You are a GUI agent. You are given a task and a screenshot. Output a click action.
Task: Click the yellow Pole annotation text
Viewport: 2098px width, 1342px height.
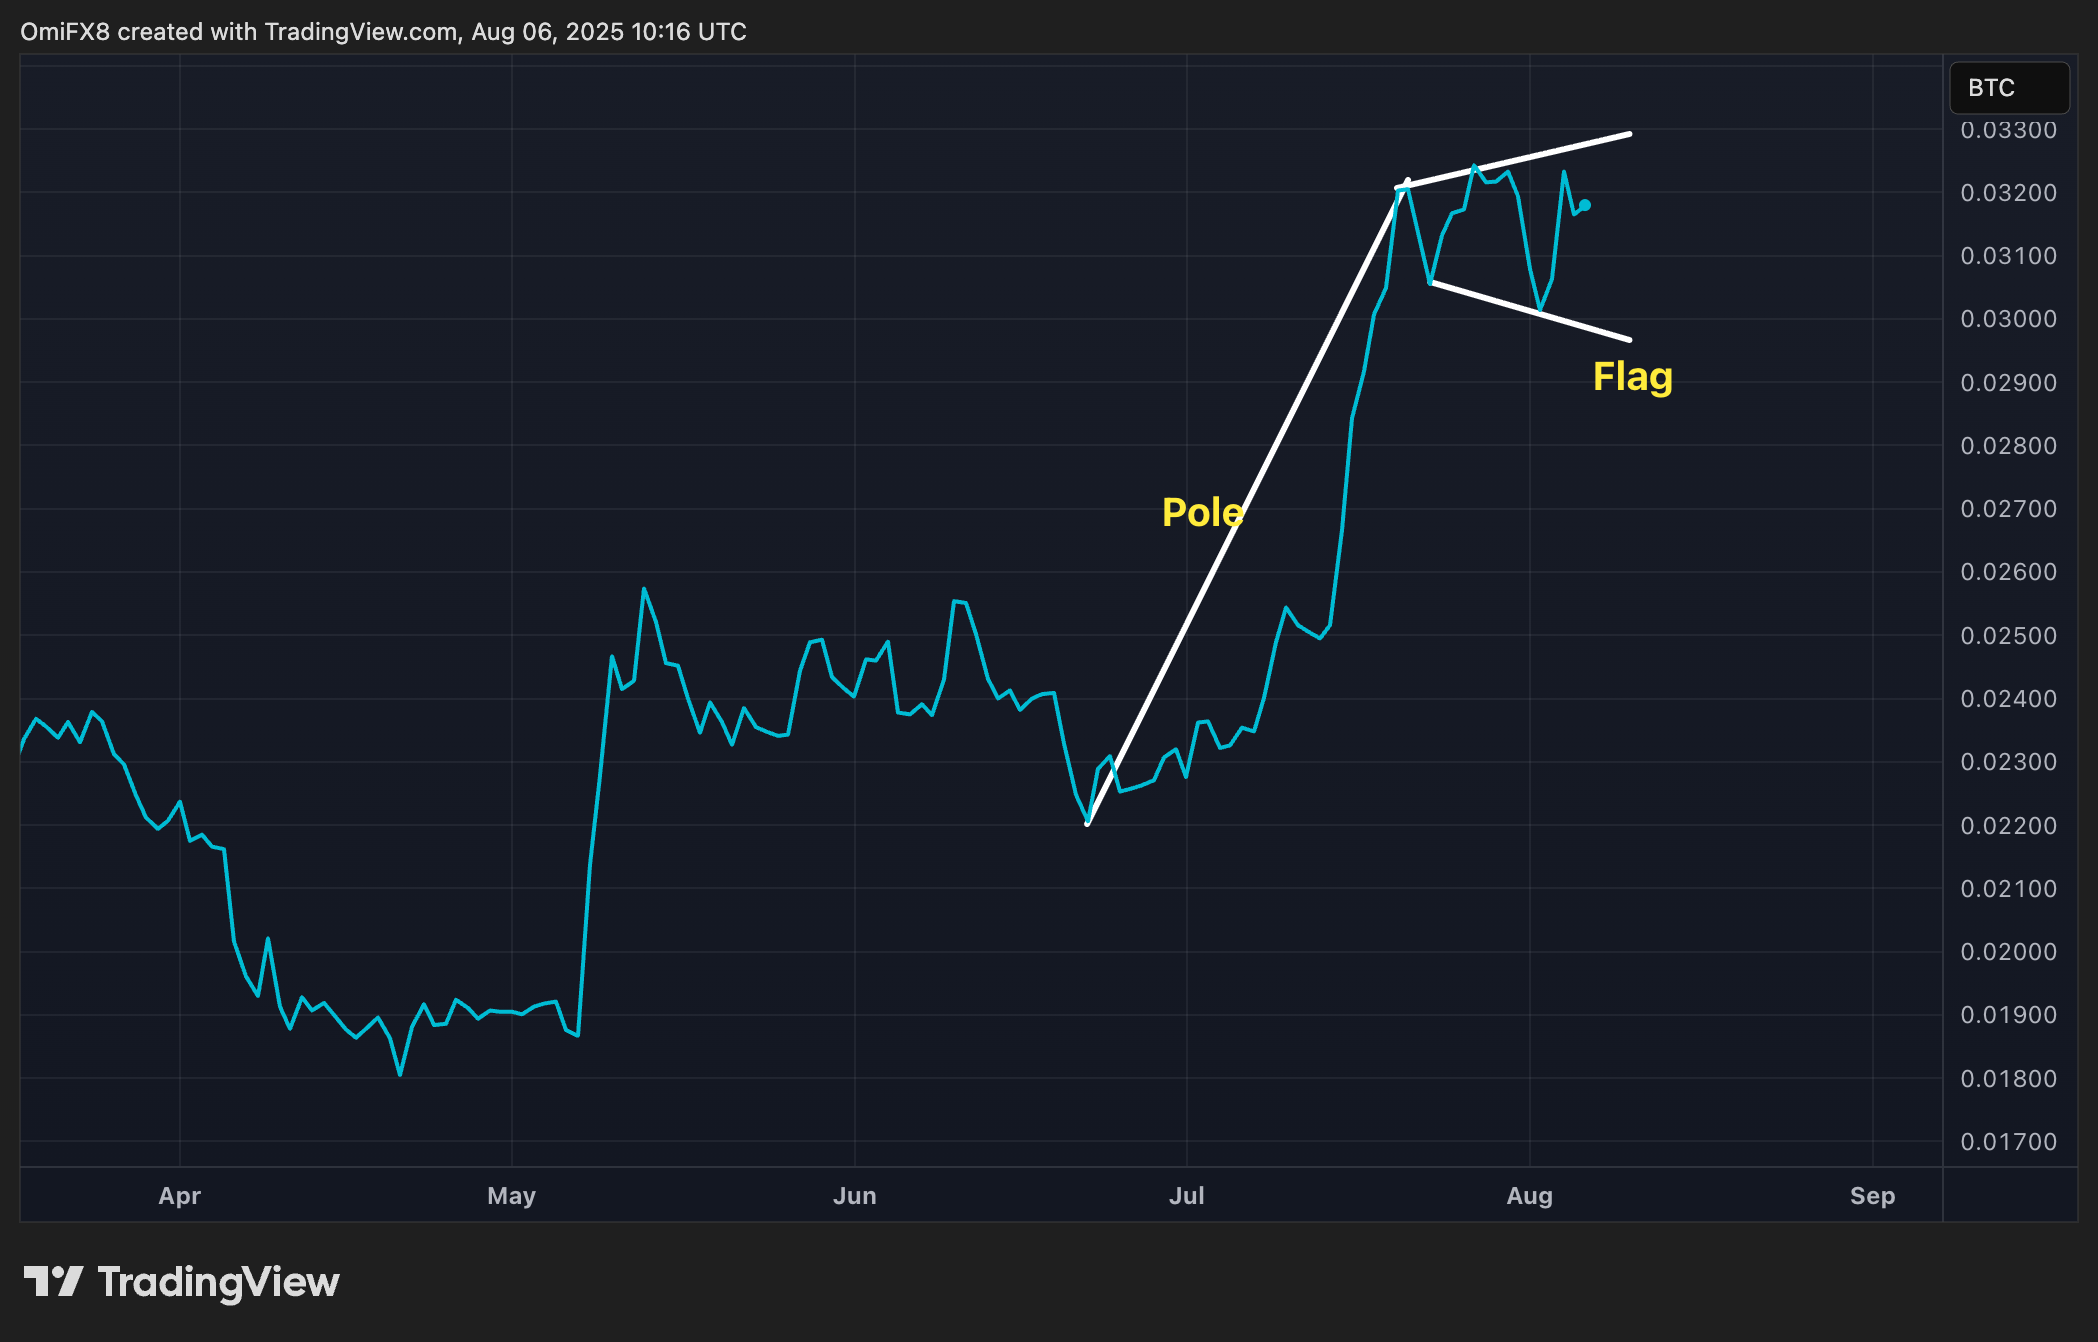[1203, 512]
